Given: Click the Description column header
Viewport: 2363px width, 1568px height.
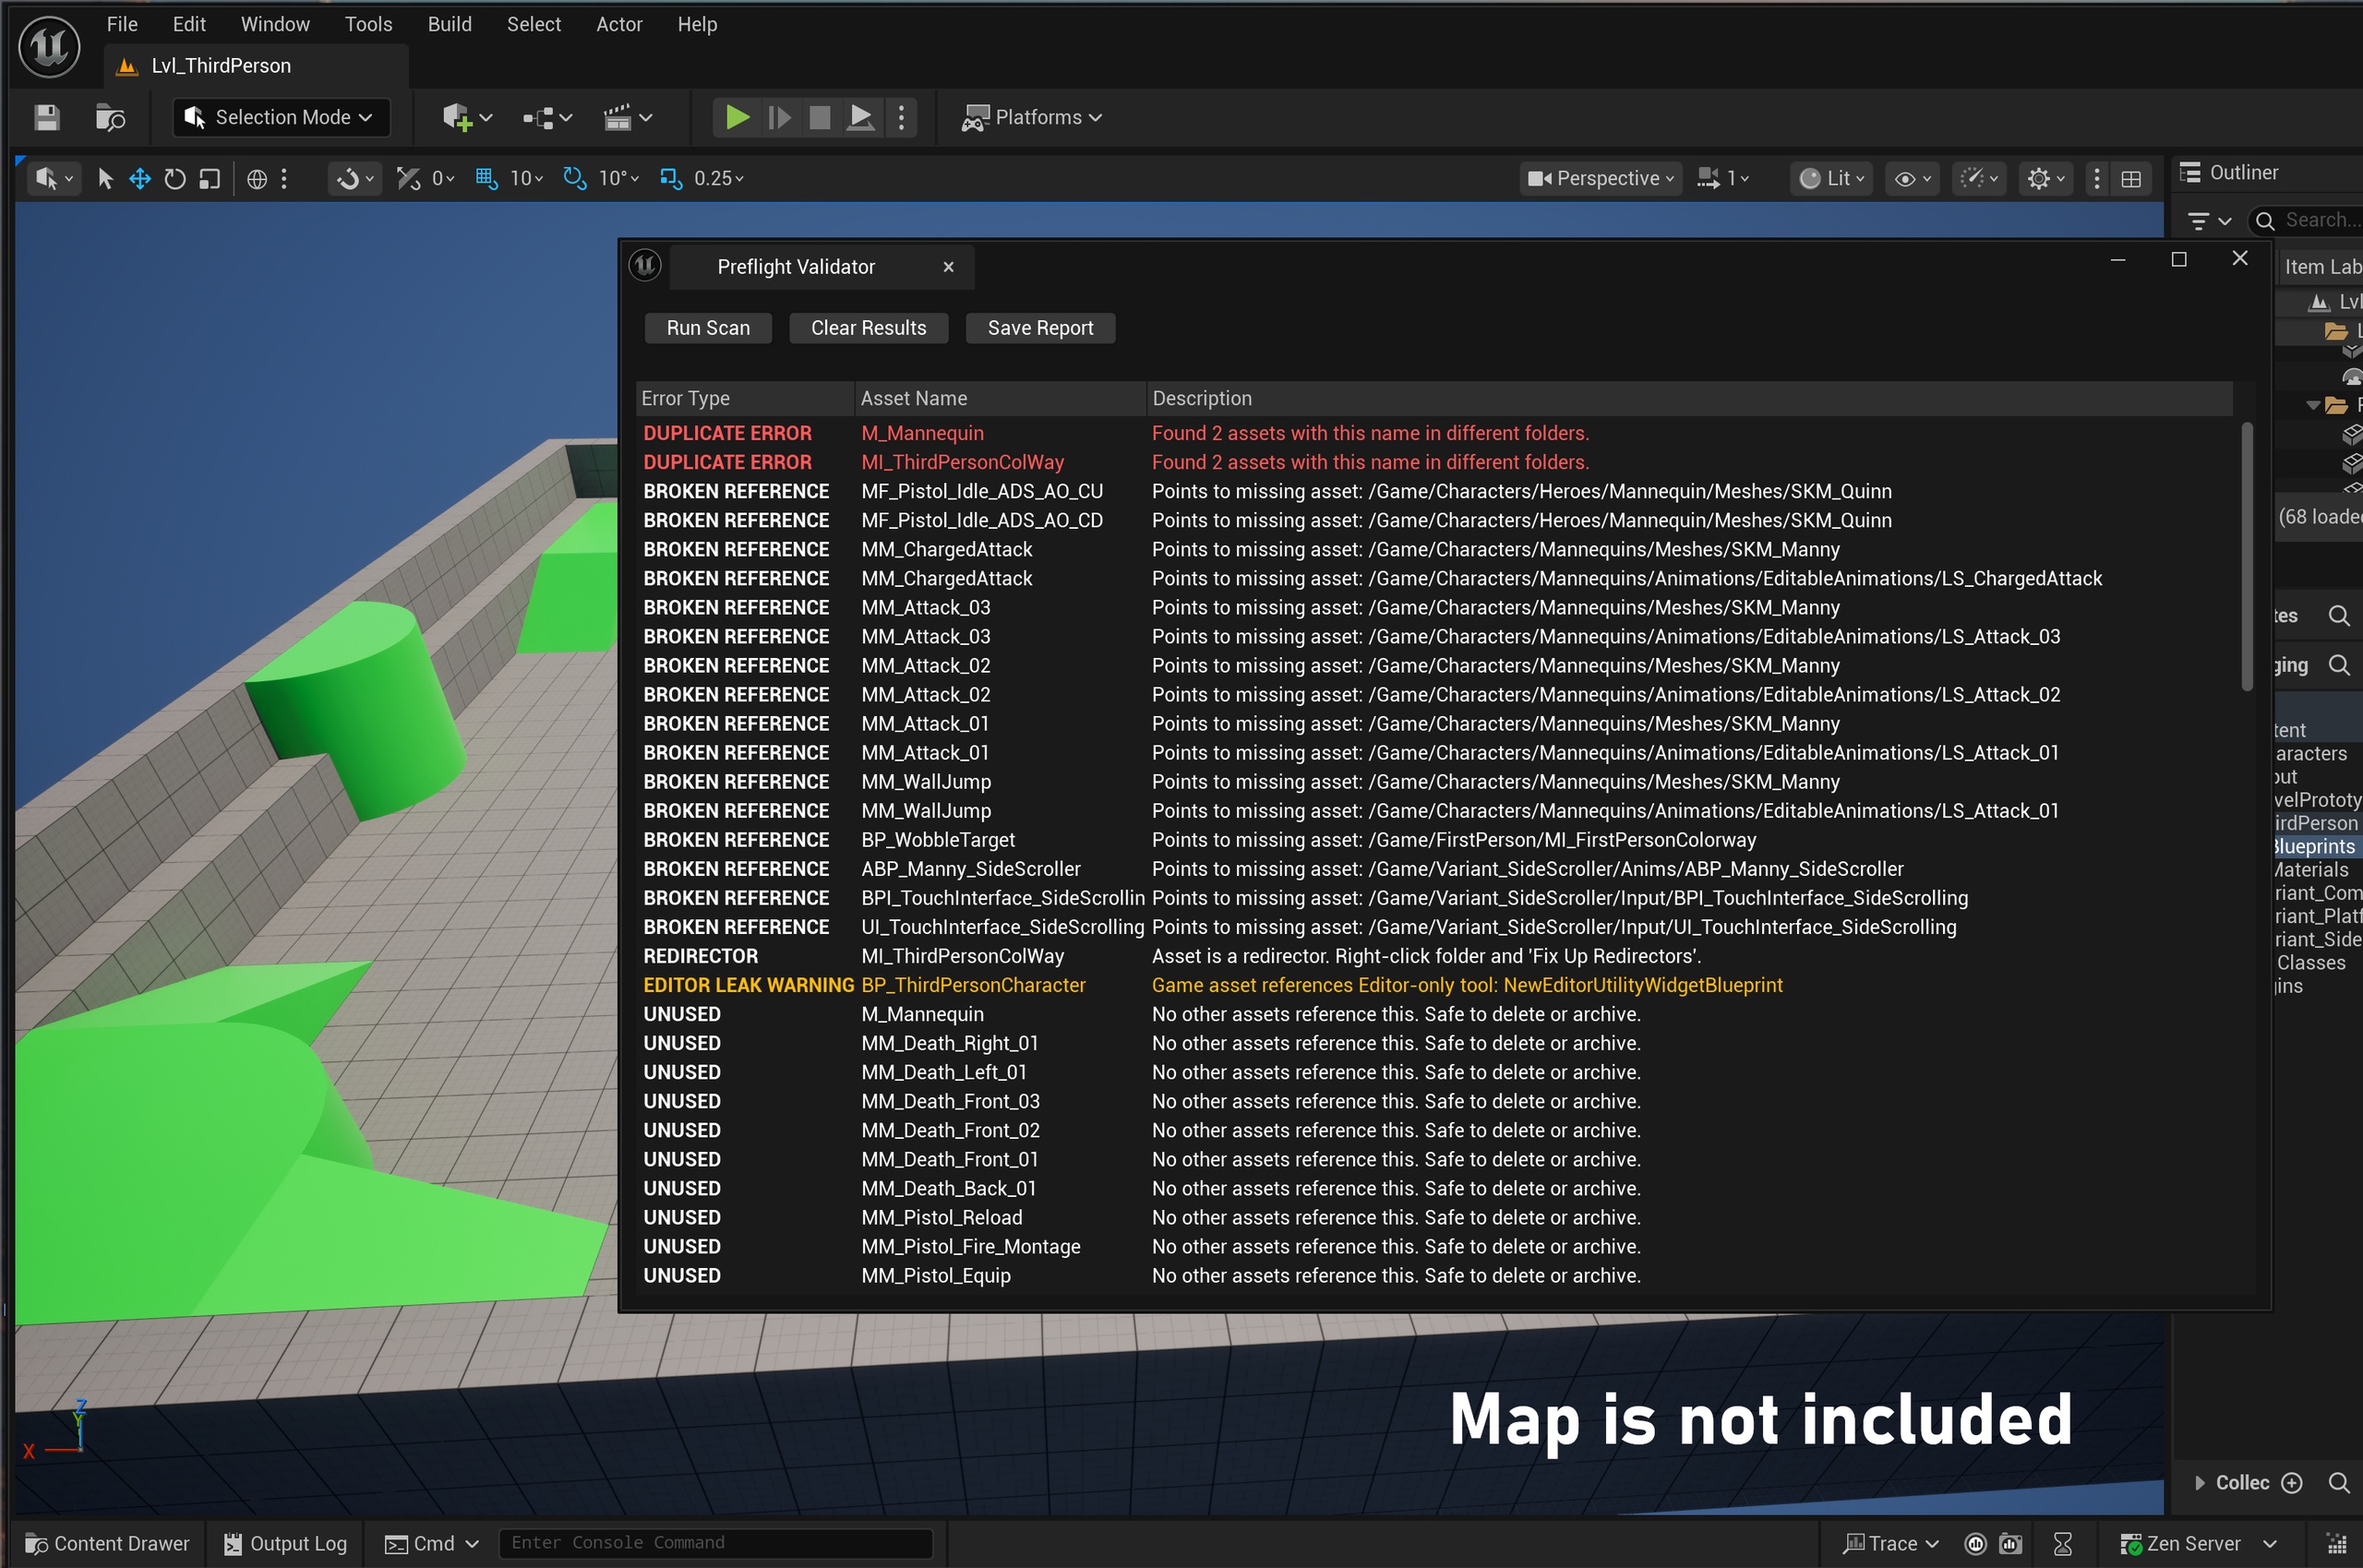Looking at the screenshot, I should 1689,398.
